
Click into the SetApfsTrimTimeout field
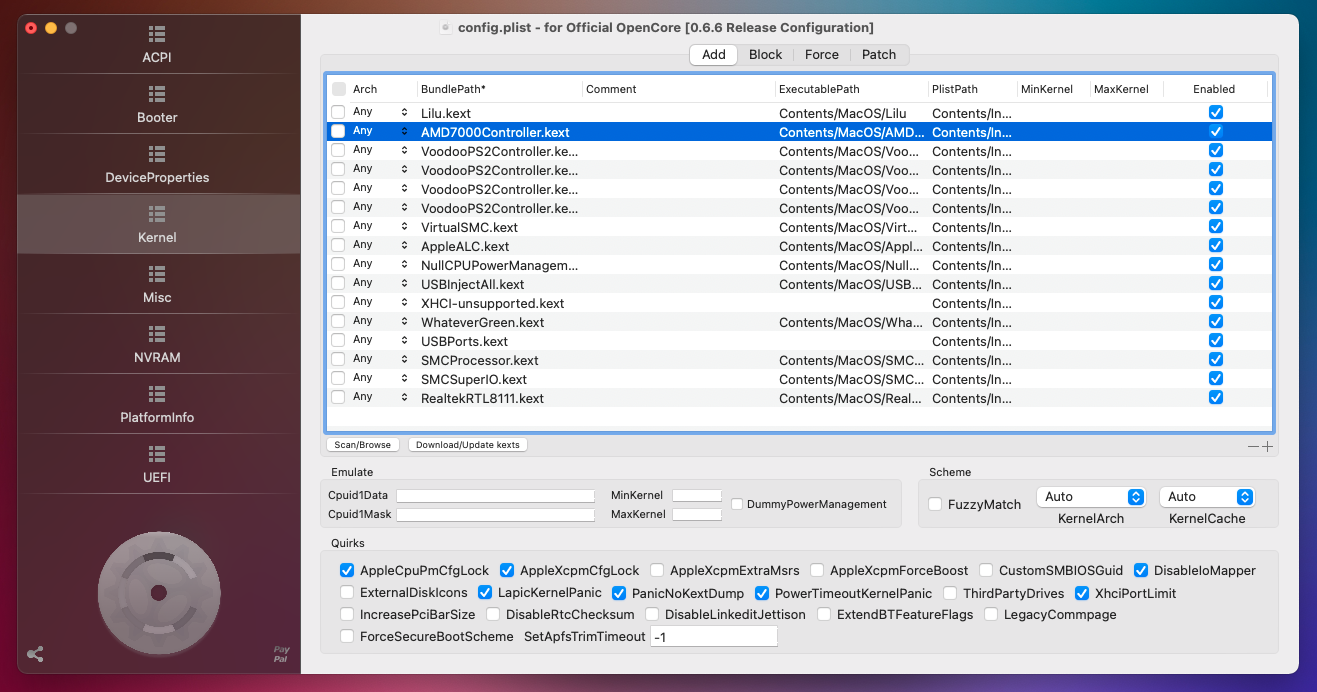713,637
